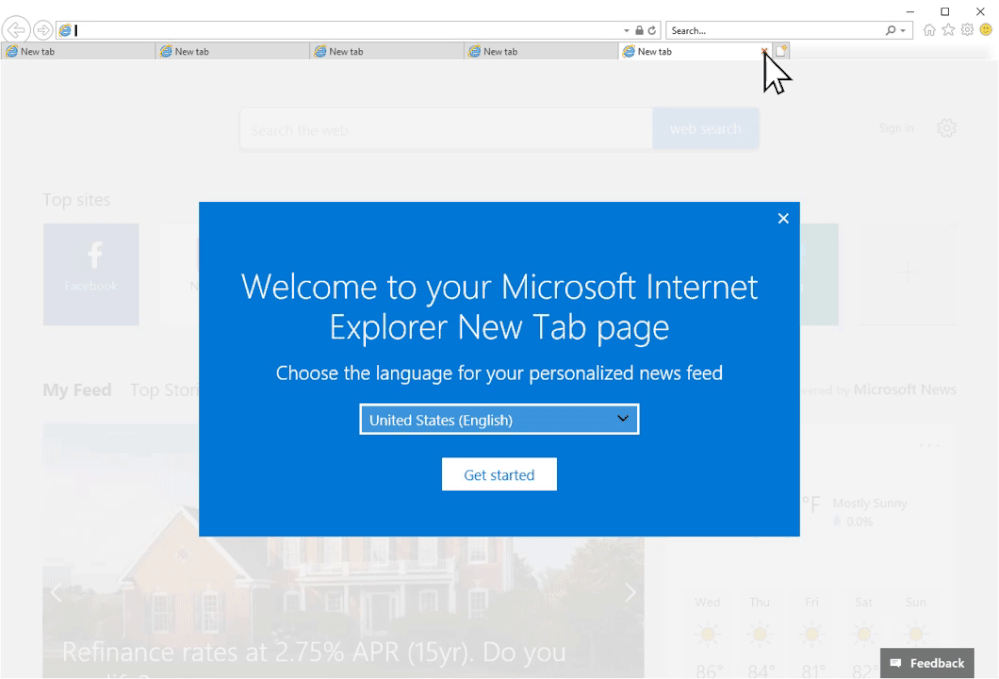Open Favorites with the star icon
The width and height of the screenshot is (999, 679).
[948, 30]
